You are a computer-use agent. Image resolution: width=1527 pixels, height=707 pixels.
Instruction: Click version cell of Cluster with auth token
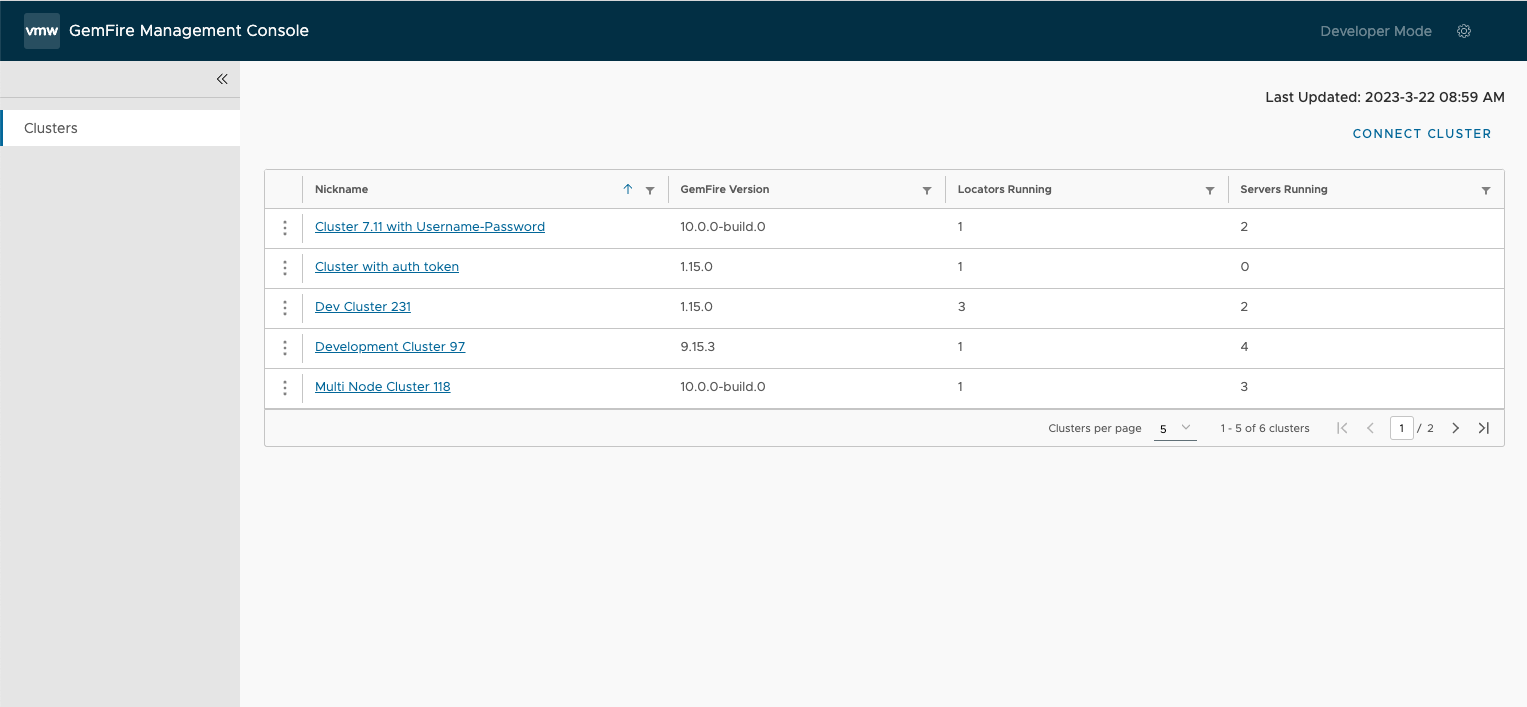[x=696, y=267]
